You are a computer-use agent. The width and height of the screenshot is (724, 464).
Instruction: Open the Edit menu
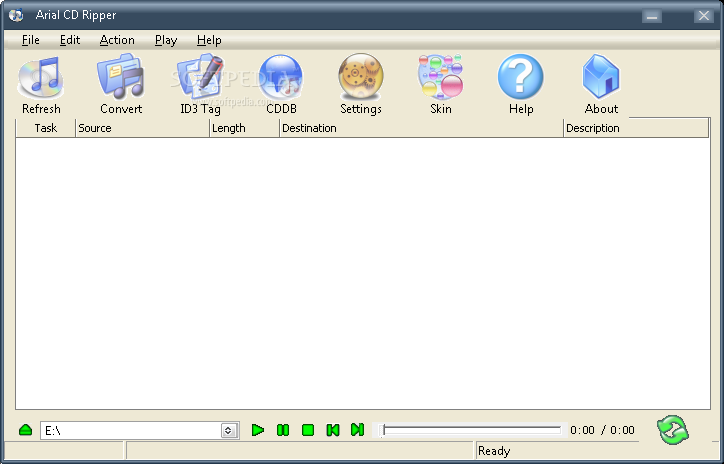click(x=70, y=40)
